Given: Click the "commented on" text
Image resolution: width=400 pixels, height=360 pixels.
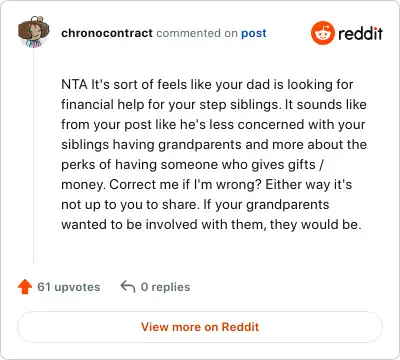Looking at the screenshot, I should [x=197, y=33].
